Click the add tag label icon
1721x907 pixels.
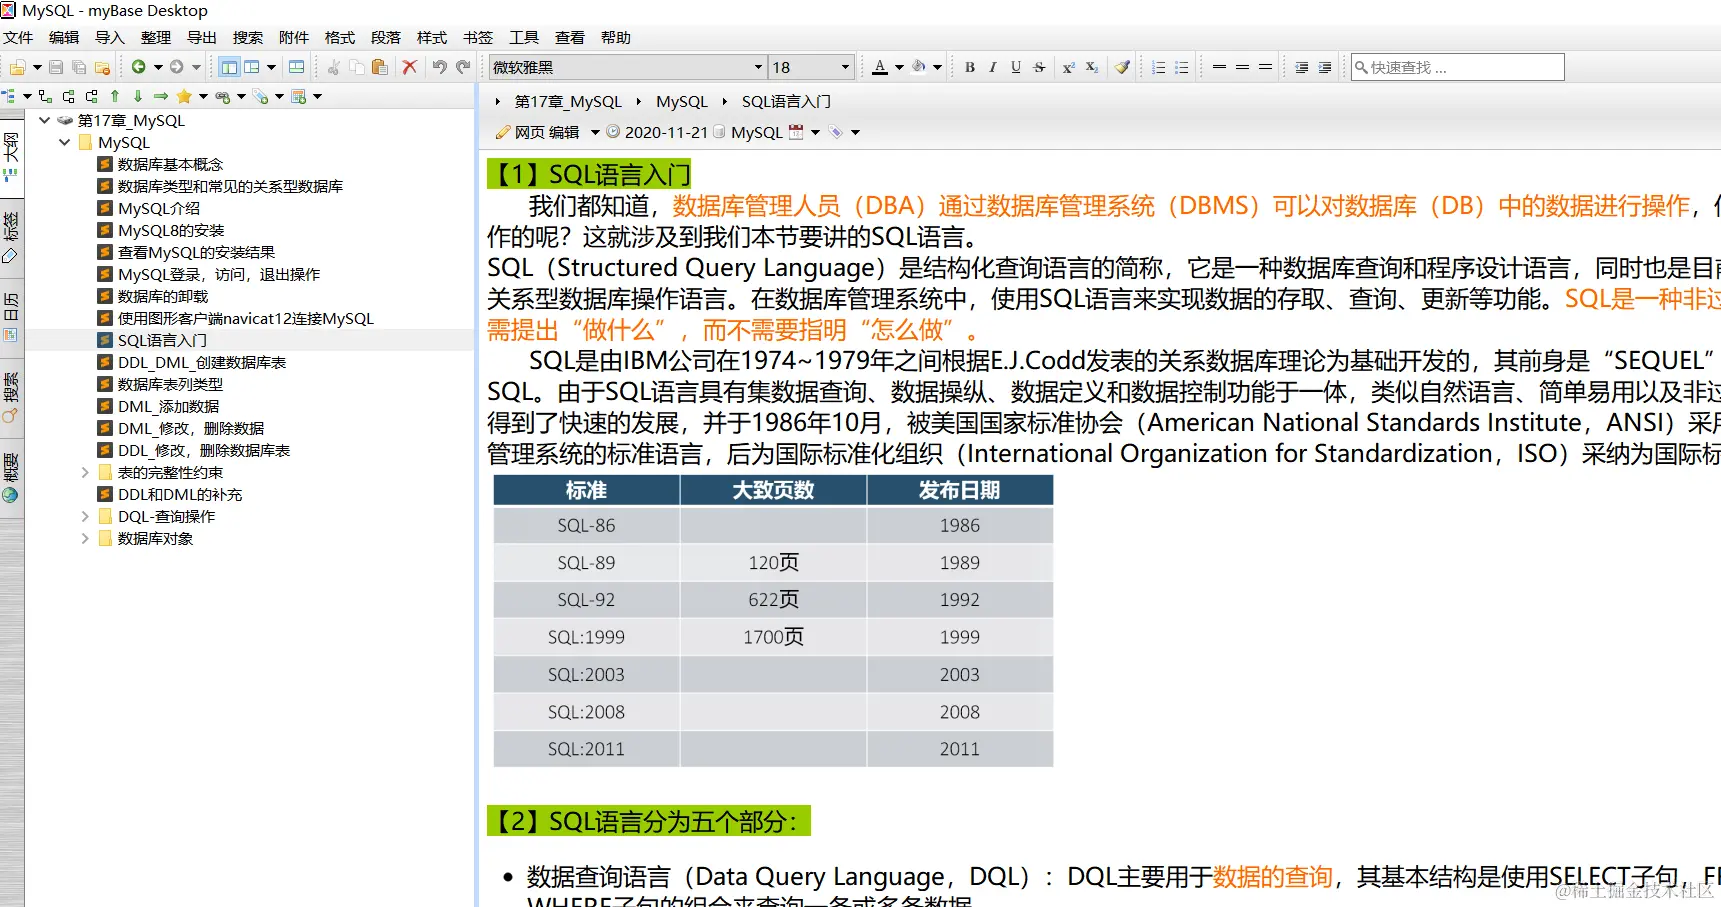[260, 96]
